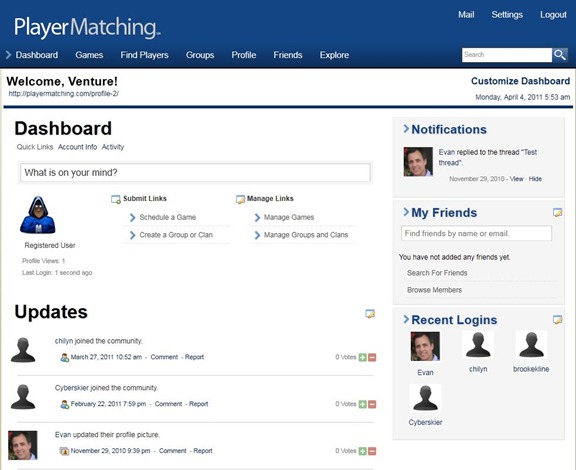Hide the Evan reply notification
The height and width of the screenshot is (470, 576).
point(535,179)
